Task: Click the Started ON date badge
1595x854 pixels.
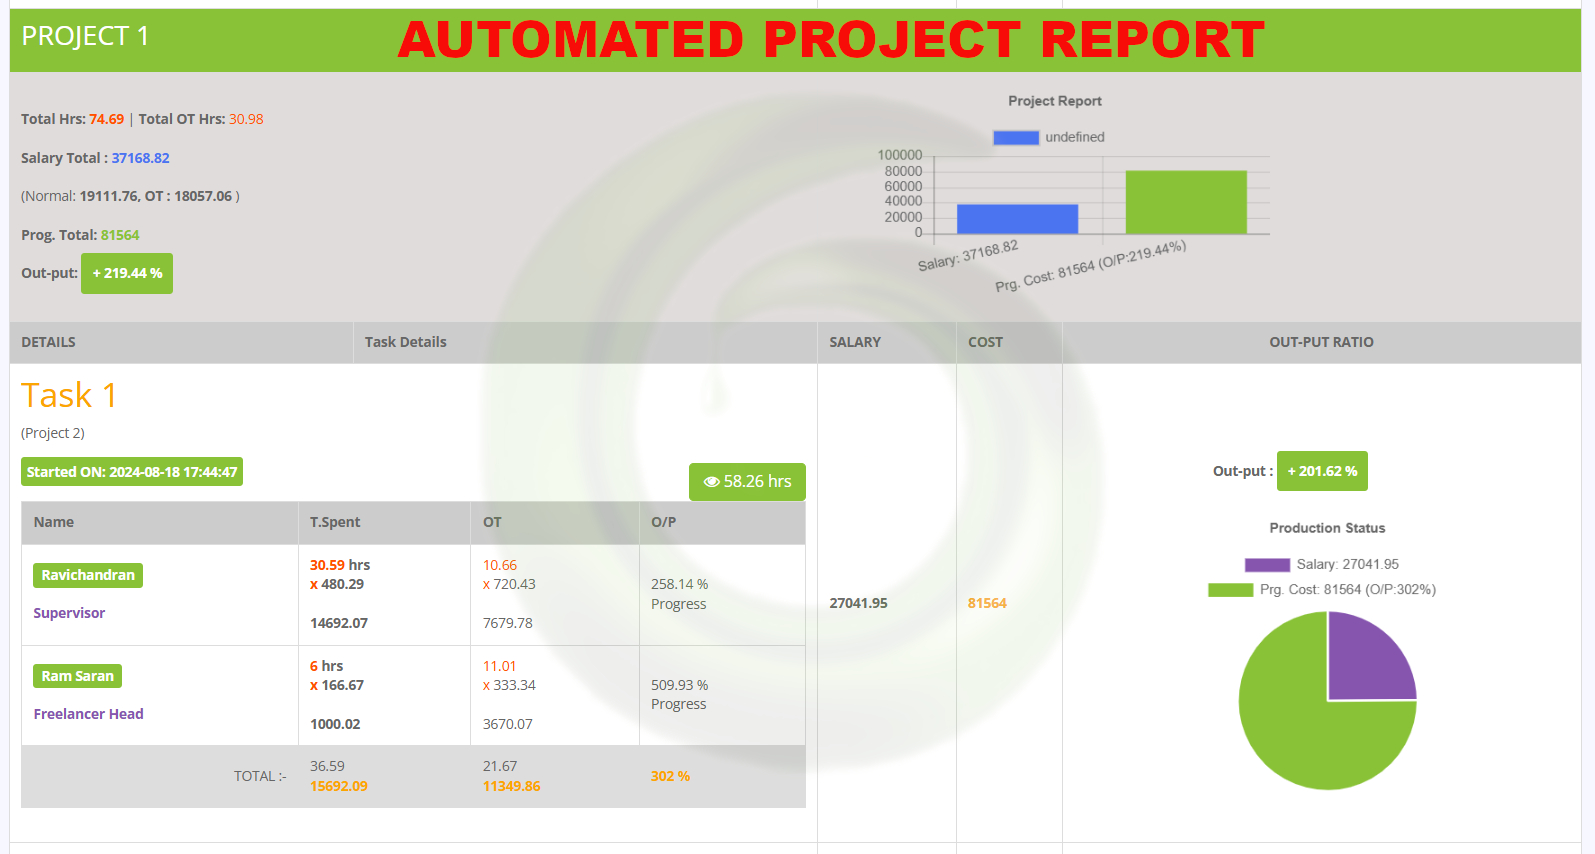Action: [132, 472]
